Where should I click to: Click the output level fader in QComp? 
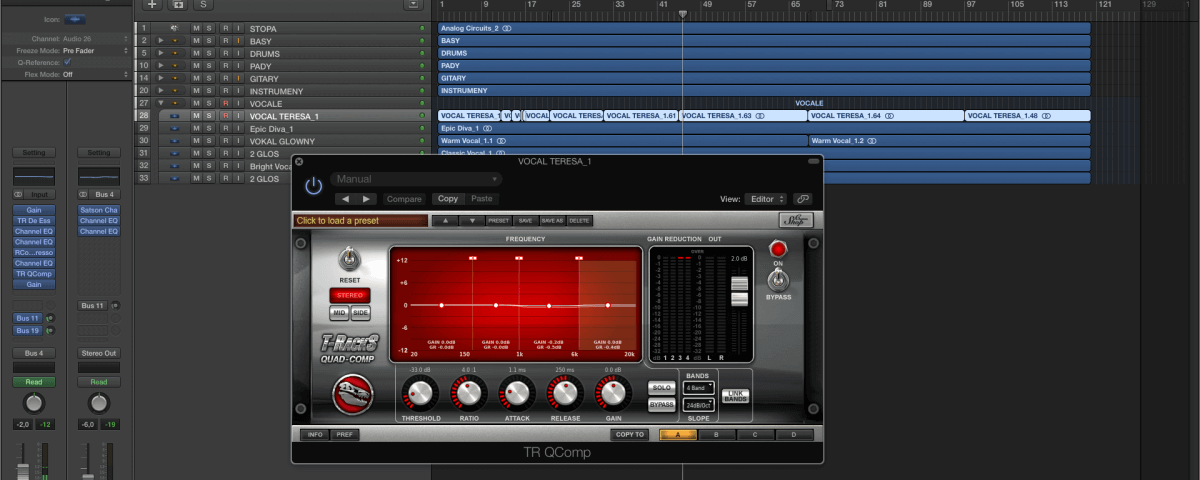click(x=740, y=292)
